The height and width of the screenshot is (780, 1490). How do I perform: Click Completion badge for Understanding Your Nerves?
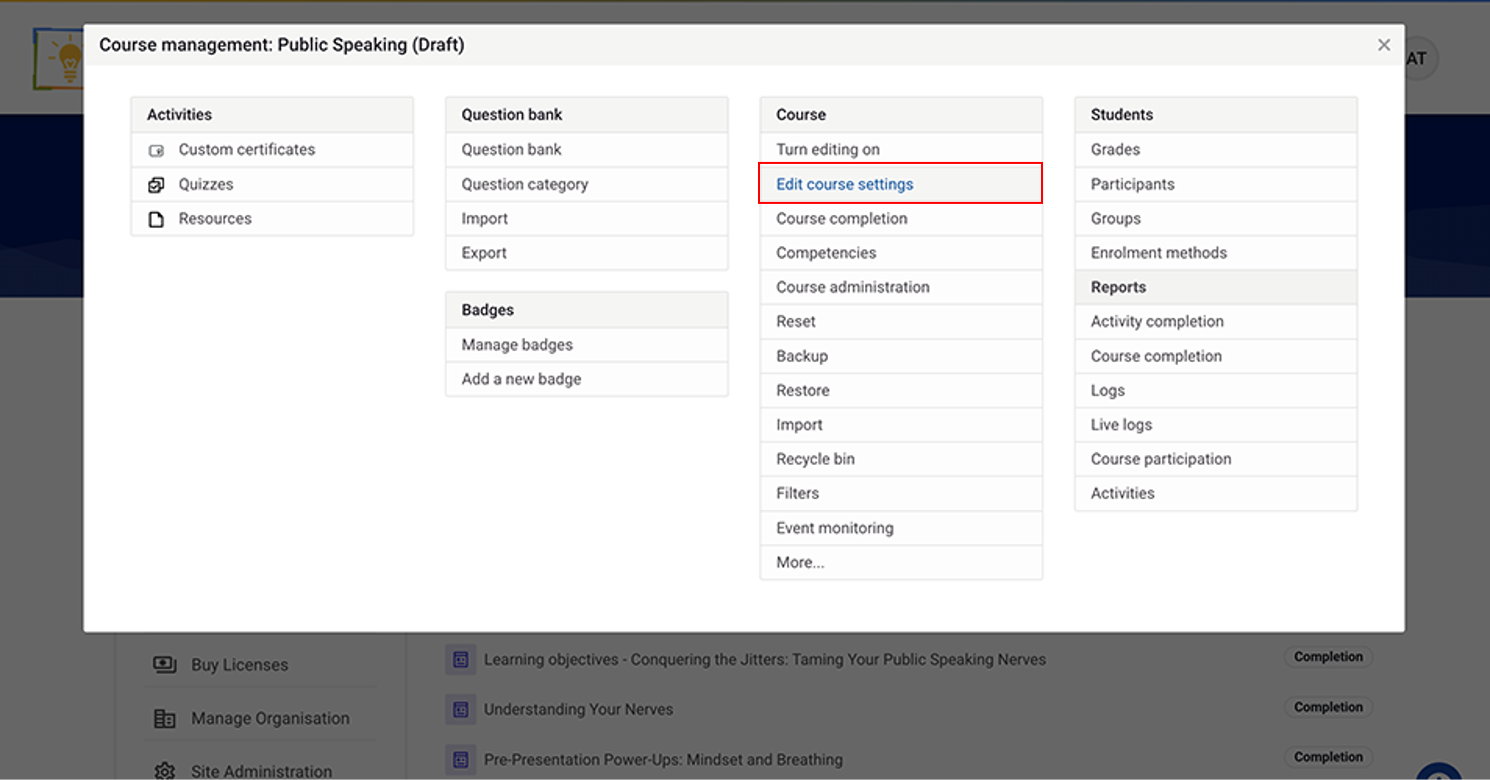point(1328,707)
